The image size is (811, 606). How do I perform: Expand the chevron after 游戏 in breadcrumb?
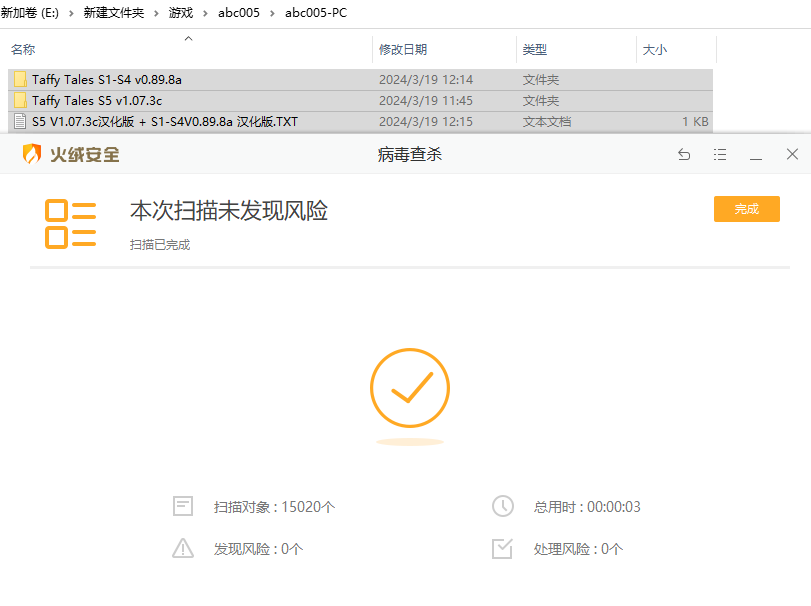coord(206,13)
